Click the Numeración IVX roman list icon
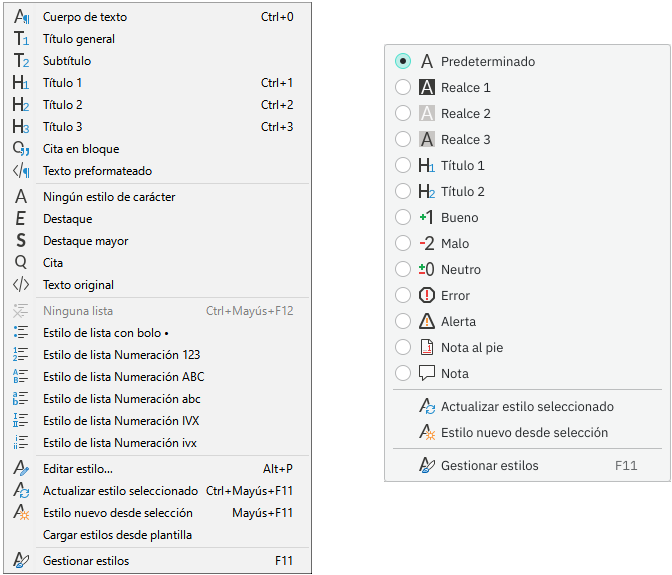The height and width of the screenshot is (575, 672). [x=21, y=421]
